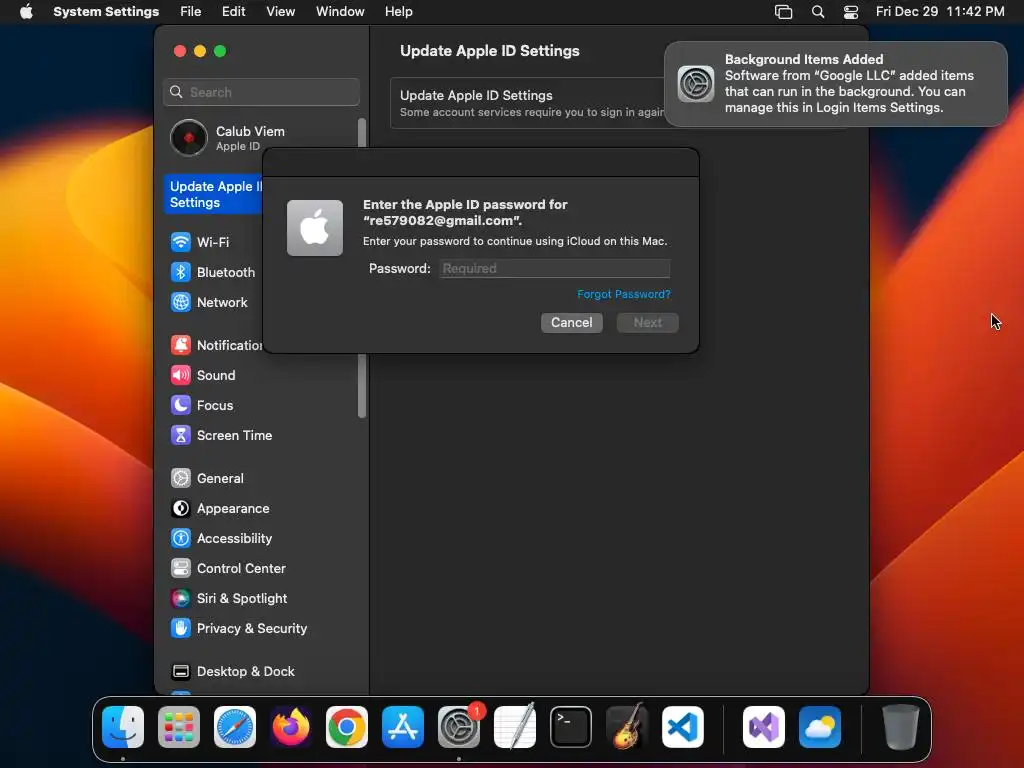
Task: Click System Settings Dock icon with badge
Action: point(459,727)
